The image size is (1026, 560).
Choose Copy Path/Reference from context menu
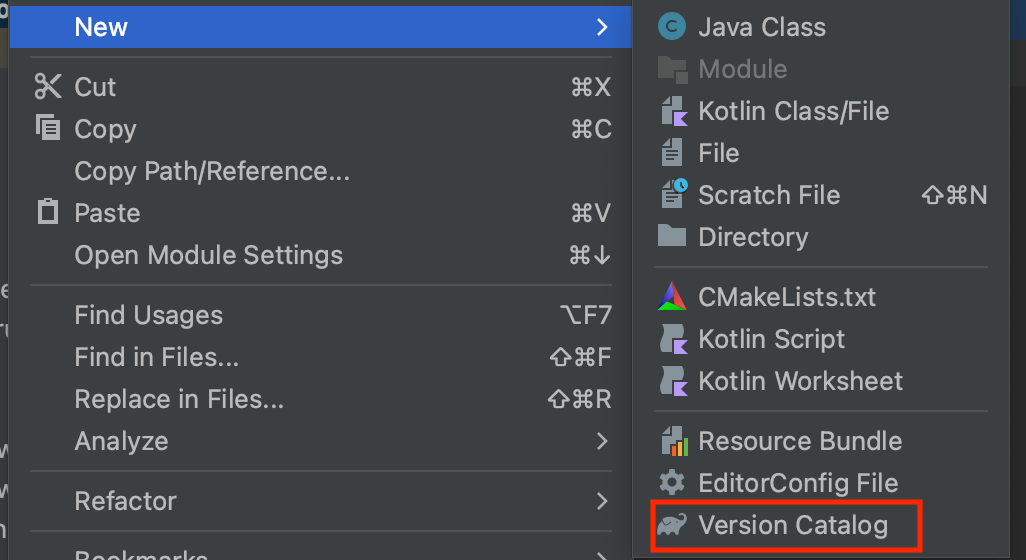click(x=212, y=171)
